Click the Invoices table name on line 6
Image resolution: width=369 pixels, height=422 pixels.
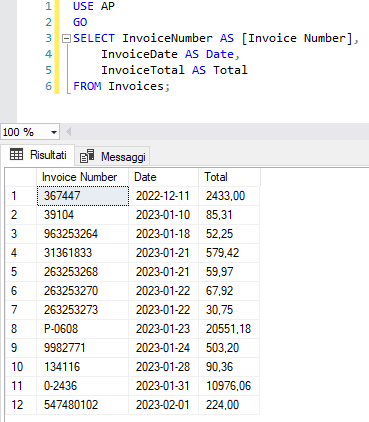point(136,86)
